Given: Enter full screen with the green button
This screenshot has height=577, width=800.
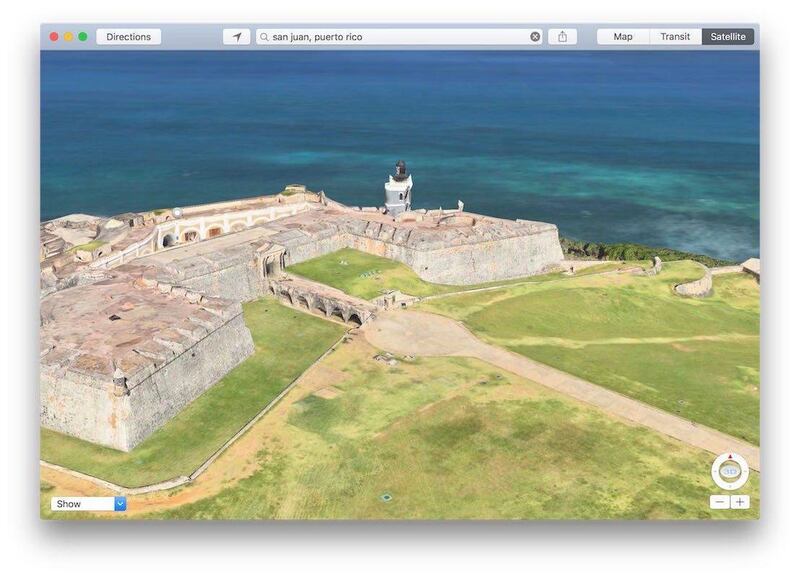Looking at the screenshot, I should pyautogui.click(x=83, y=37).
